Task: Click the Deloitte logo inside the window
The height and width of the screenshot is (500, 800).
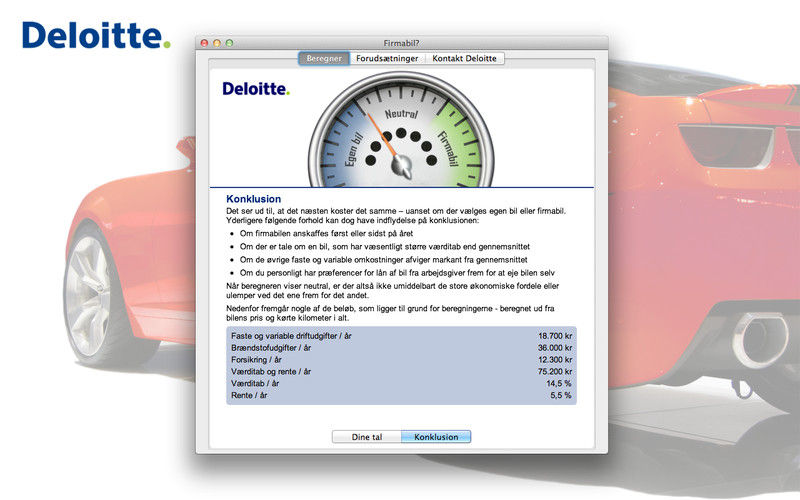Action: (x=256, y=89)
